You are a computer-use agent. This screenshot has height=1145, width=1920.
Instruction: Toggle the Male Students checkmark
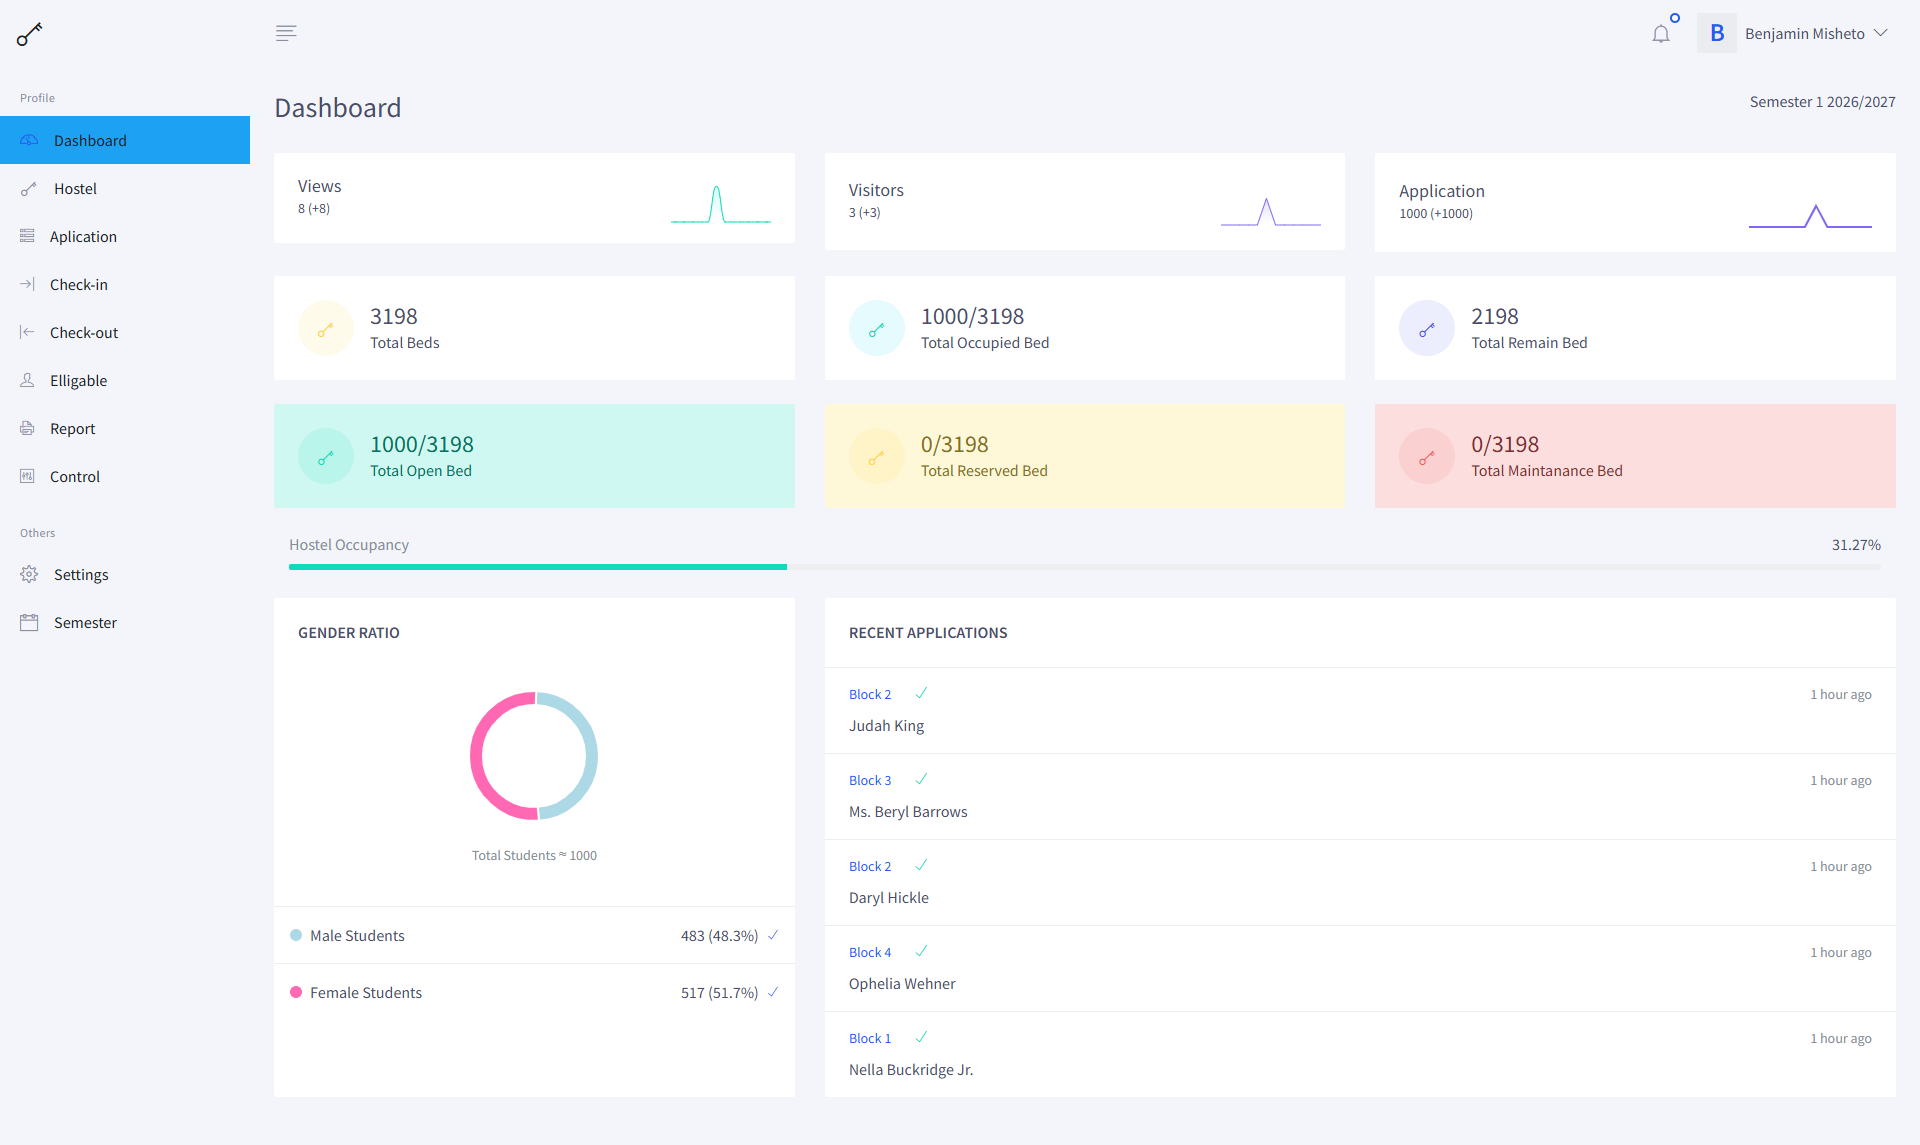(773, 935)
